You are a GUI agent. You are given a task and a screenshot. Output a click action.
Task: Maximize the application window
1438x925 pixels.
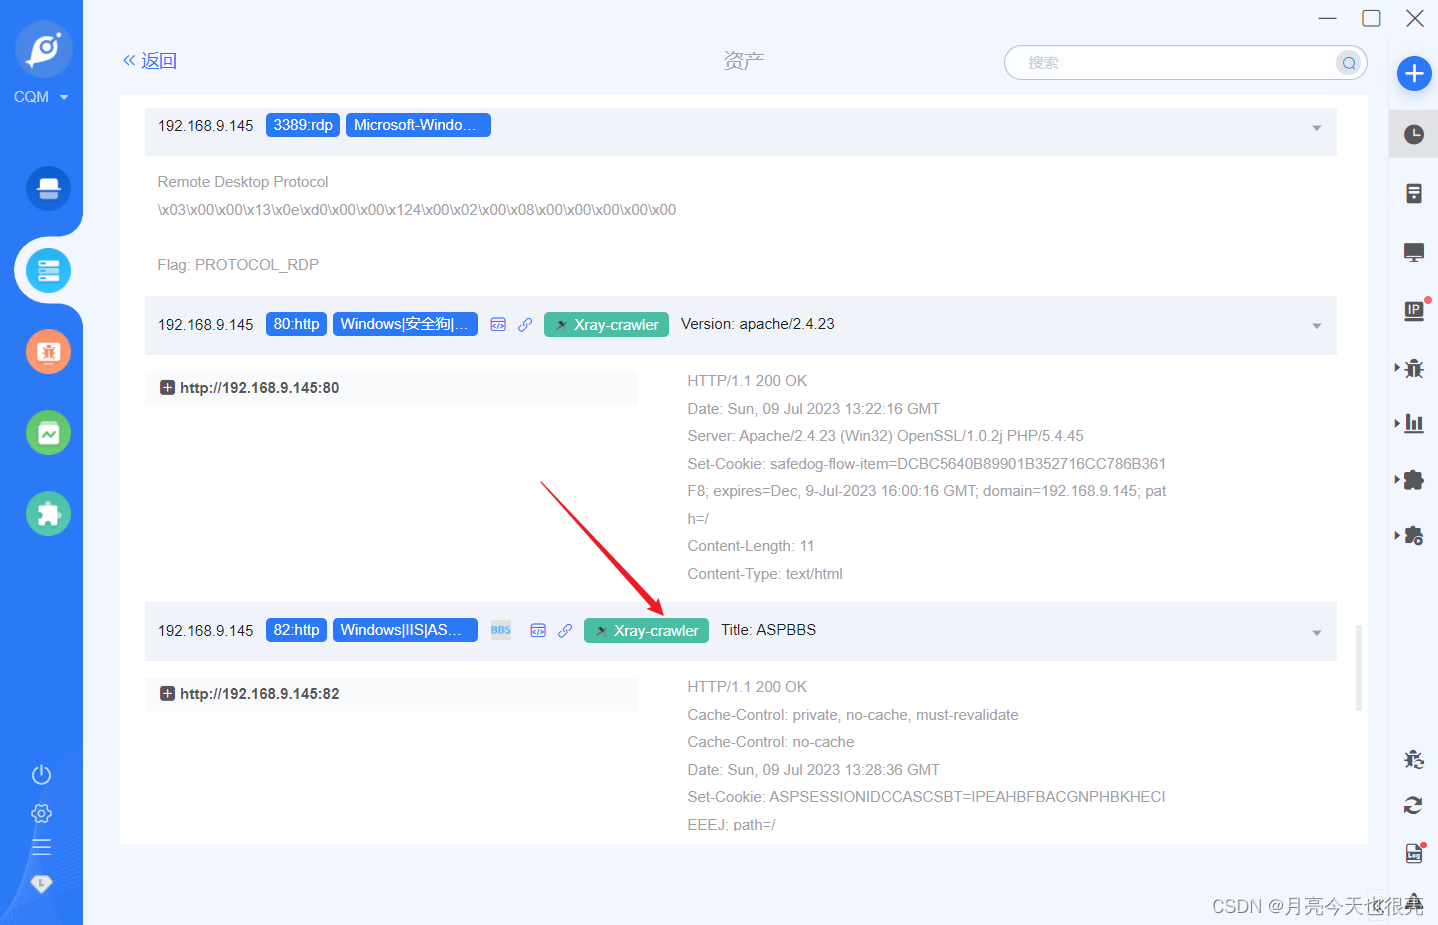coord(1371,18)
